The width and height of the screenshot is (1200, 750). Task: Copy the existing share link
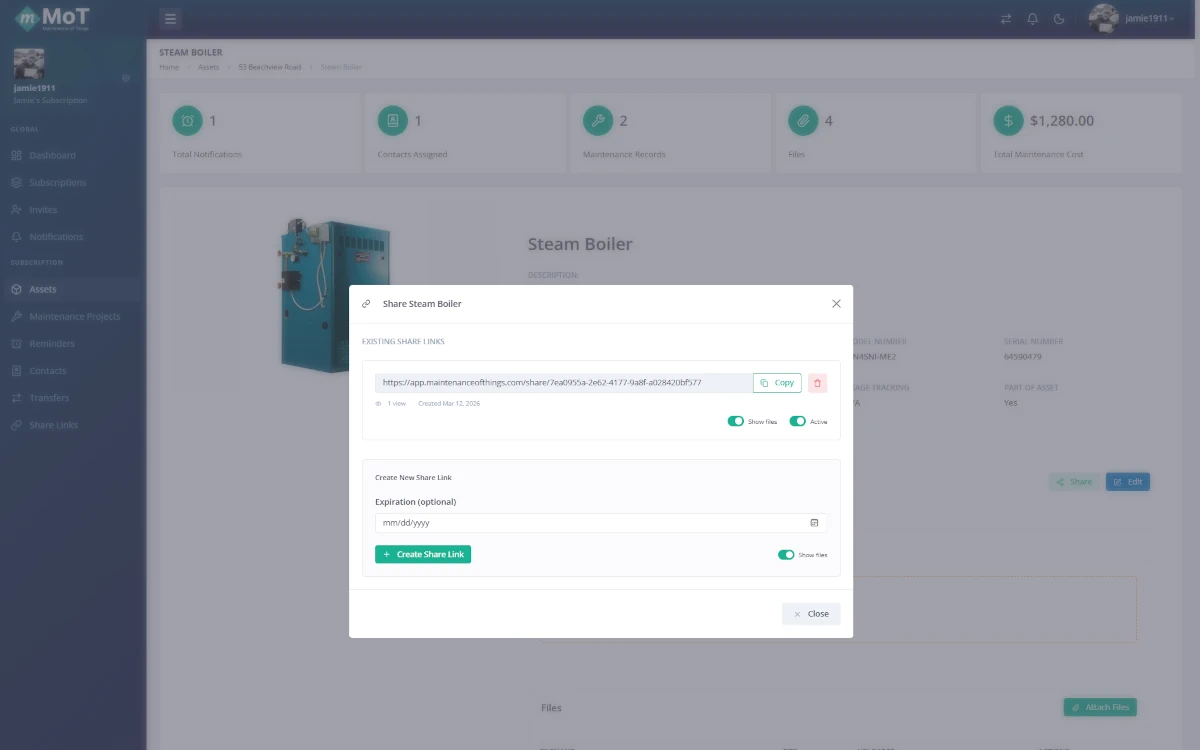(777, 382)
